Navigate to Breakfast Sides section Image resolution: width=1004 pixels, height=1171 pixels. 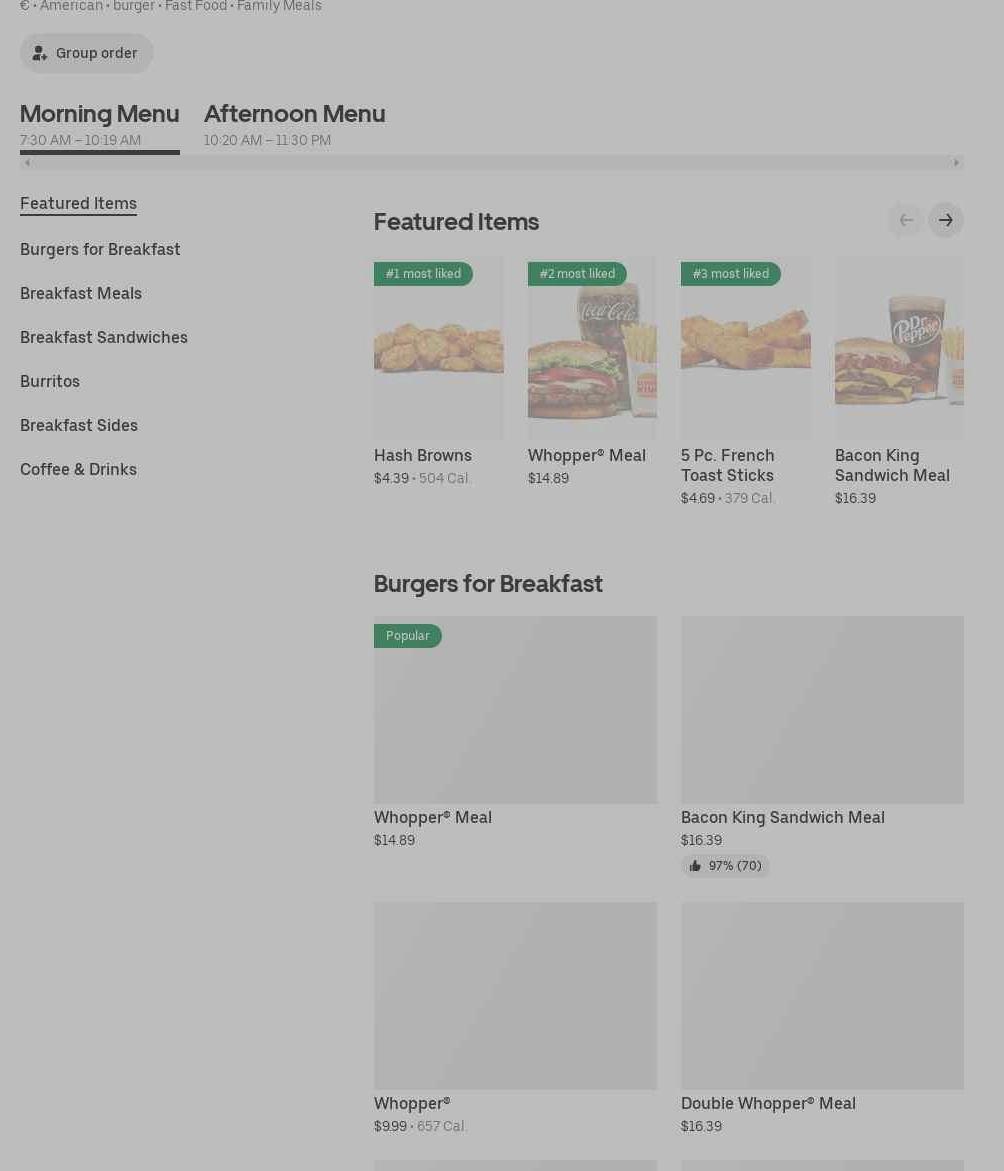pos(79,425)
